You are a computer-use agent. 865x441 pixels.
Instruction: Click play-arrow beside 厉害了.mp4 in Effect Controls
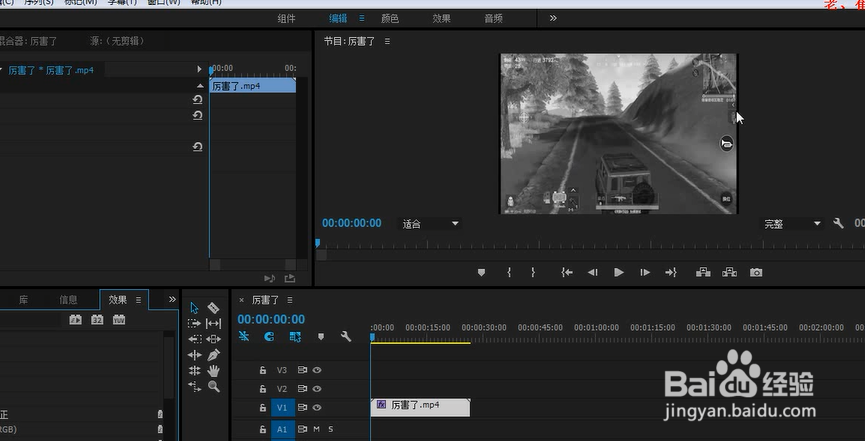click(199, 70)
